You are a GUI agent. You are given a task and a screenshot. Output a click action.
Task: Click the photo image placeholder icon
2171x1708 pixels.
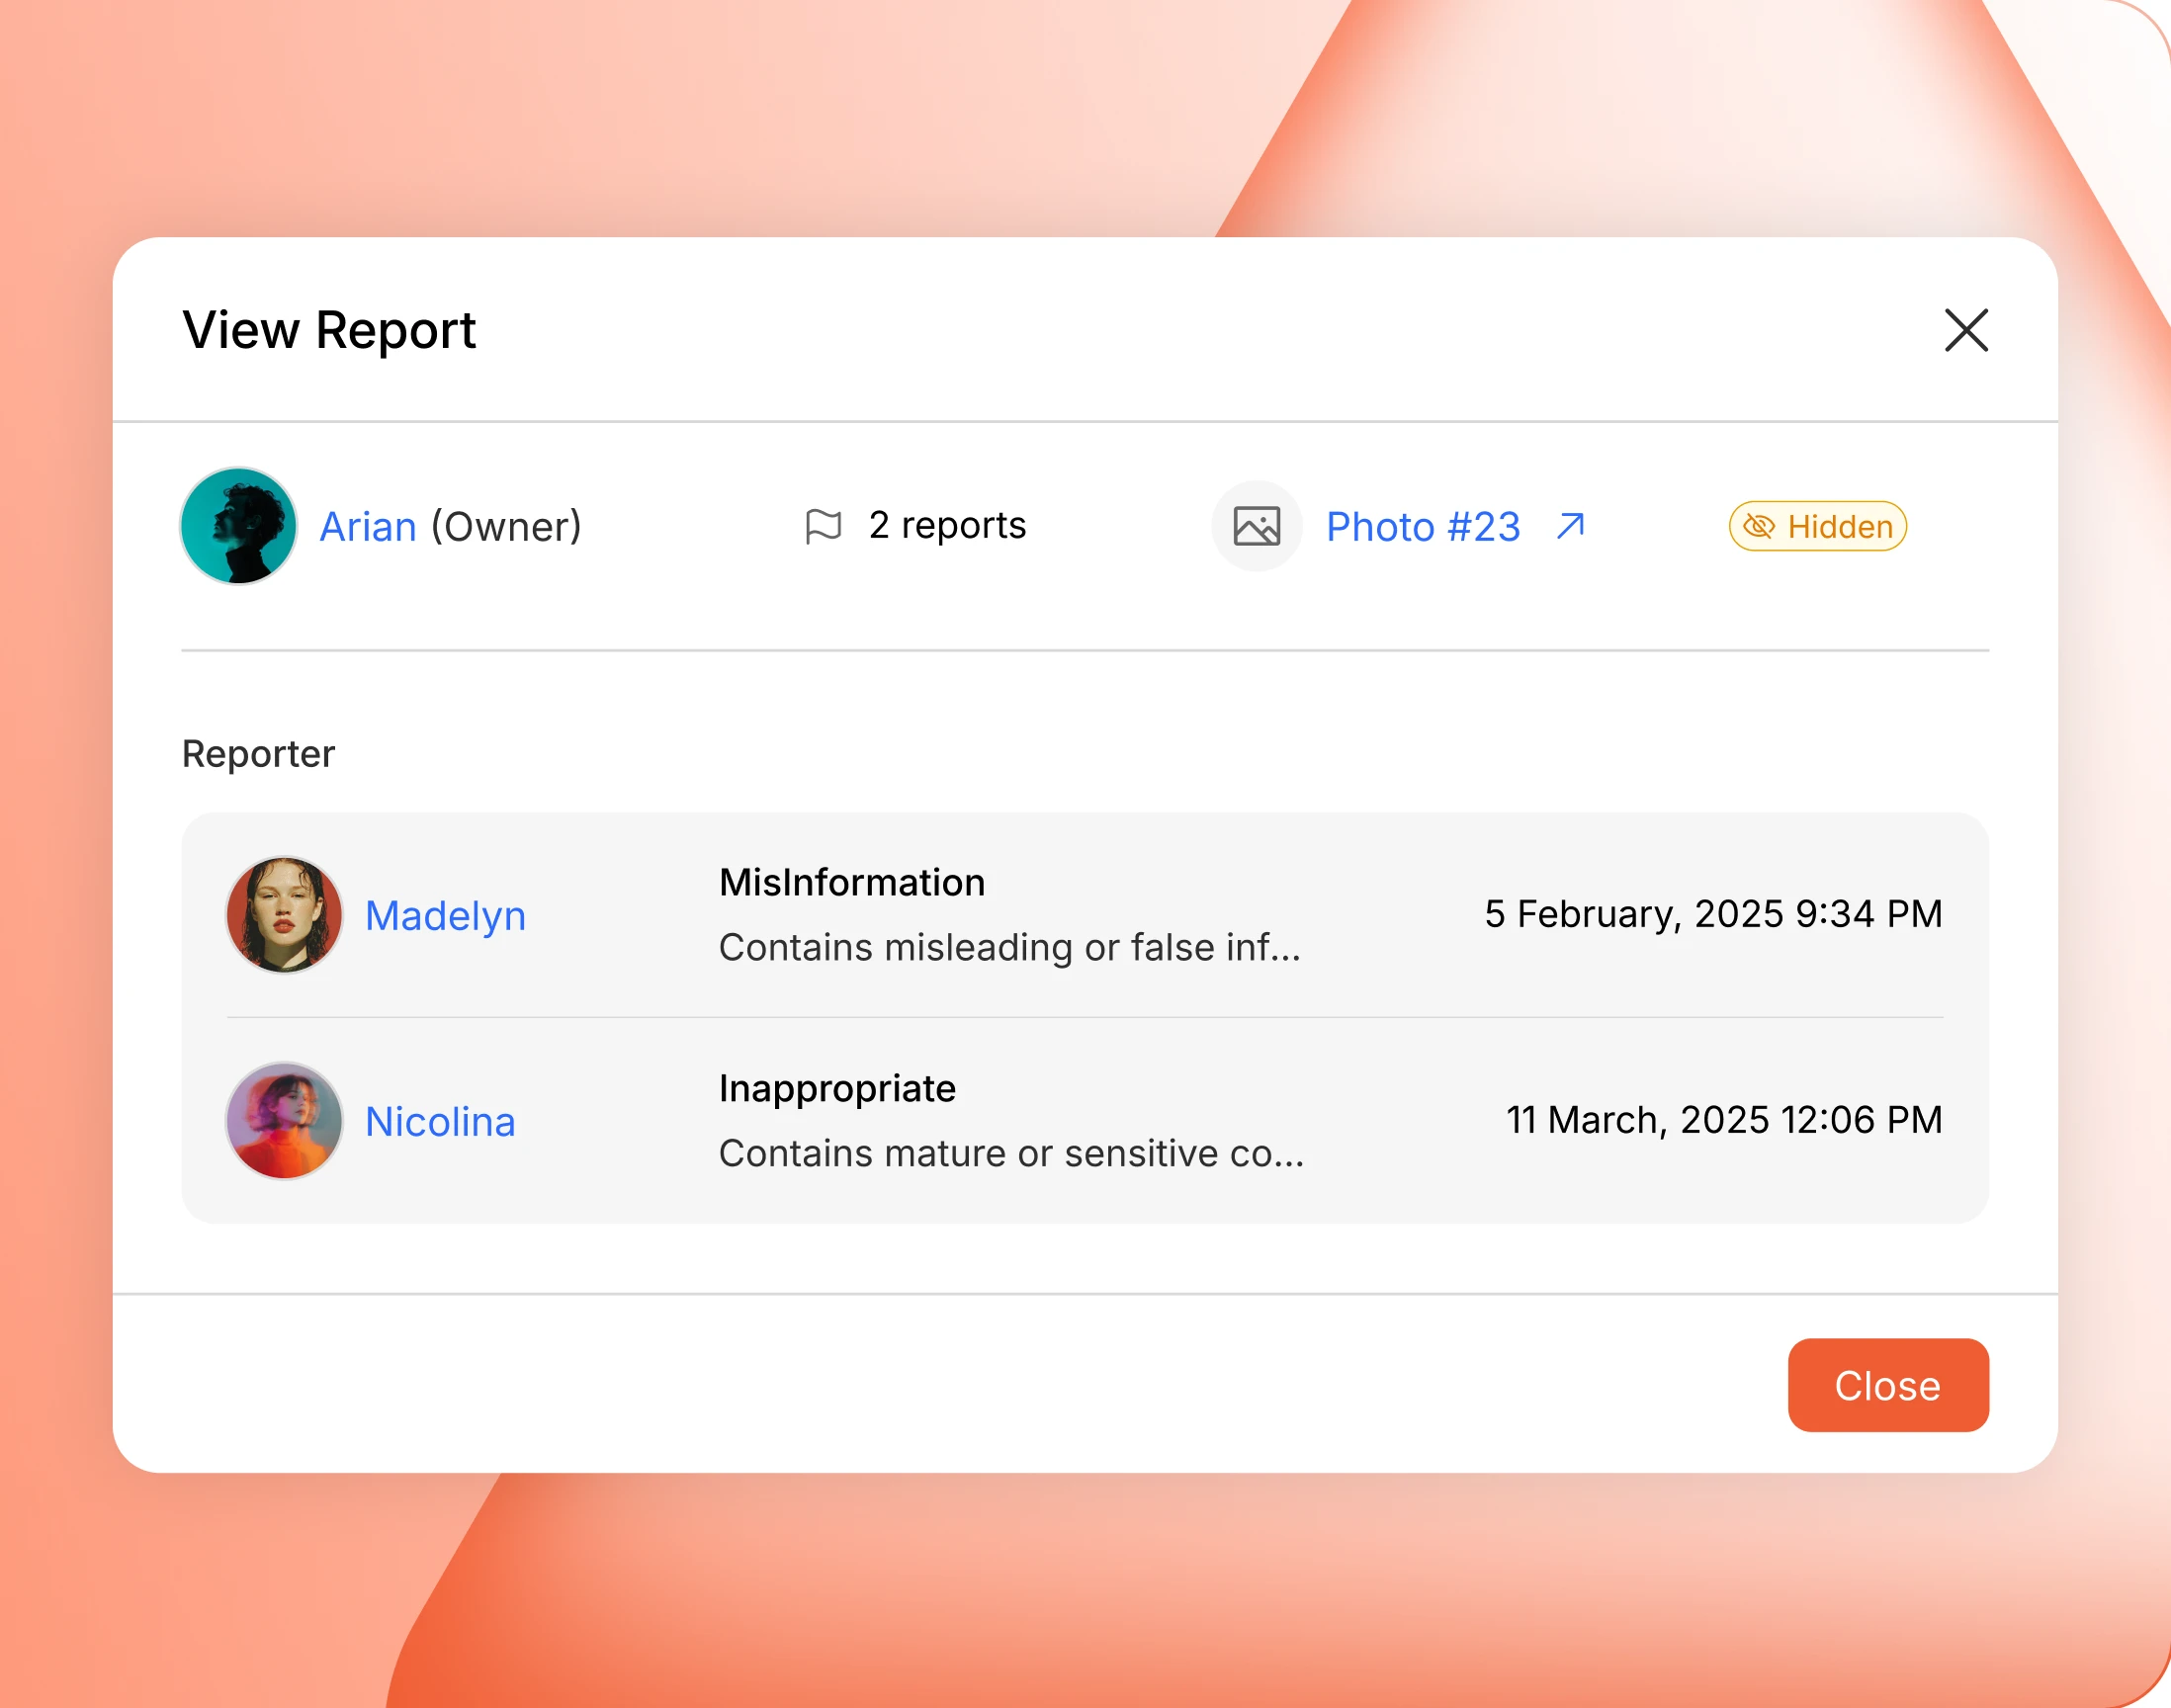pos(1256,526)
